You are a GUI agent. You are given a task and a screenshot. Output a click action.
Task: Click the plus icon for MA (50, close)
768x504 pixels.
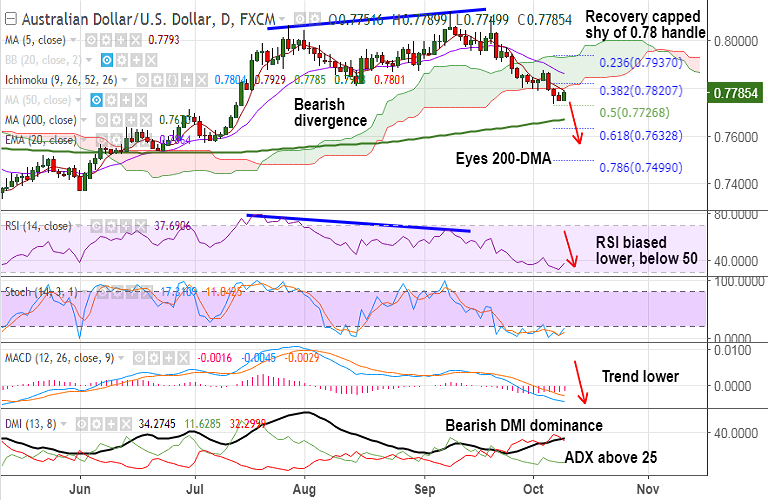pos(126,100)
